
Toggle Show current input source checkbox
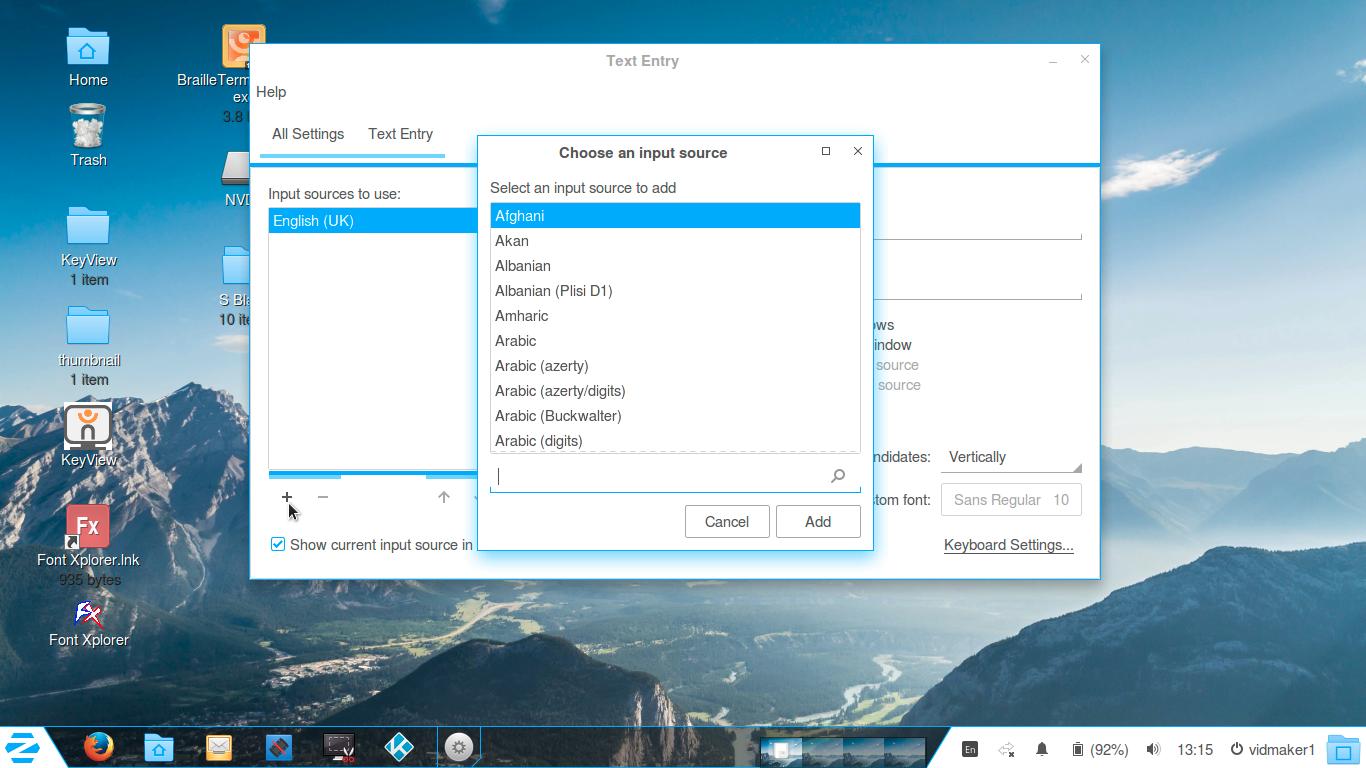coord(278,544)
